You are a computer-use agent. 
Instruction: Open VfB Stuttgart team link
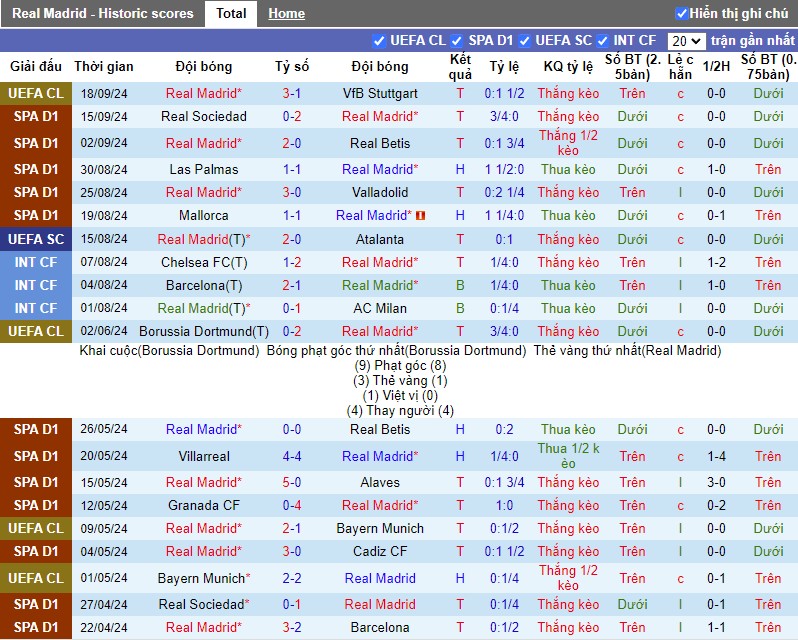(380, 94)
